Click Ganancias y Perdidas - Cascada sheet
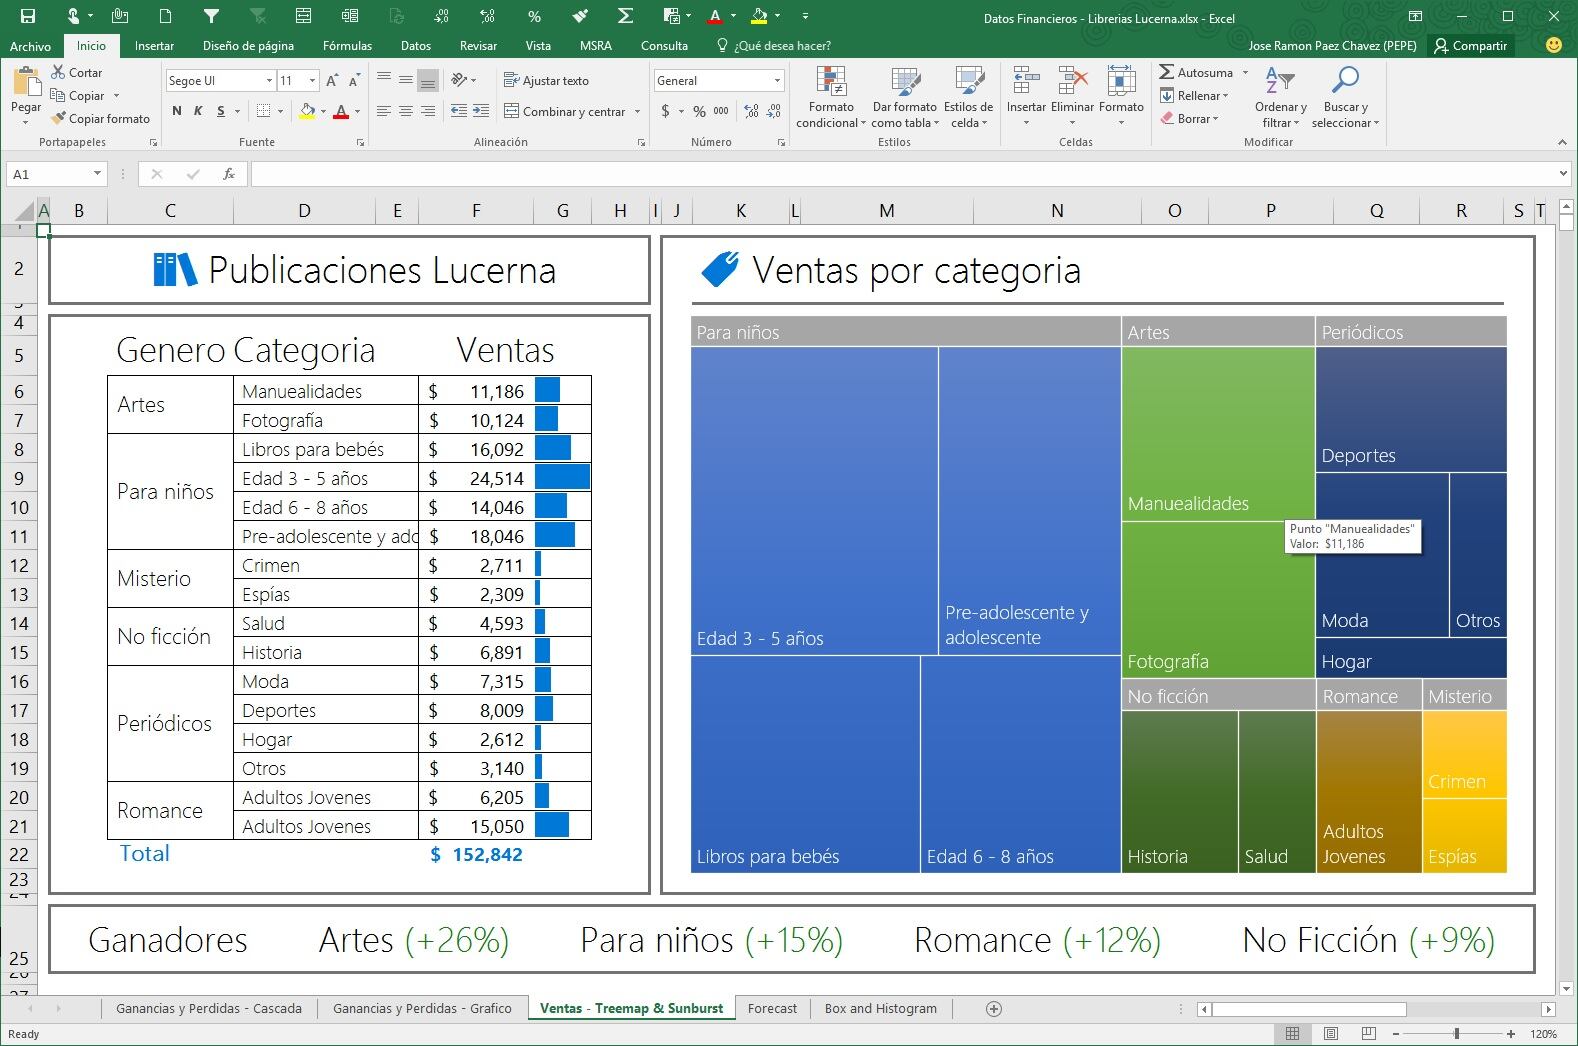Screen dimensions: 1578x1046 209,1008
